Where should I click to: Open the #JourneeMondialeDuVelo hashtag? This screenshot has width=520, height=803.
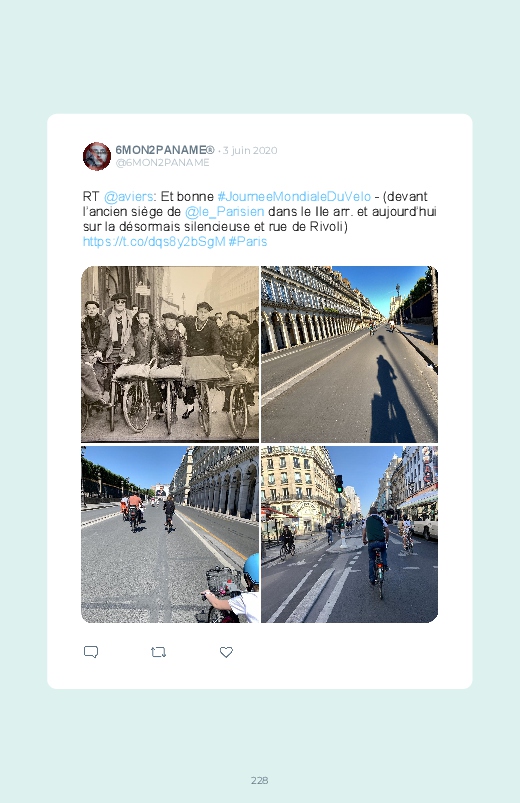tap(294, 197)
